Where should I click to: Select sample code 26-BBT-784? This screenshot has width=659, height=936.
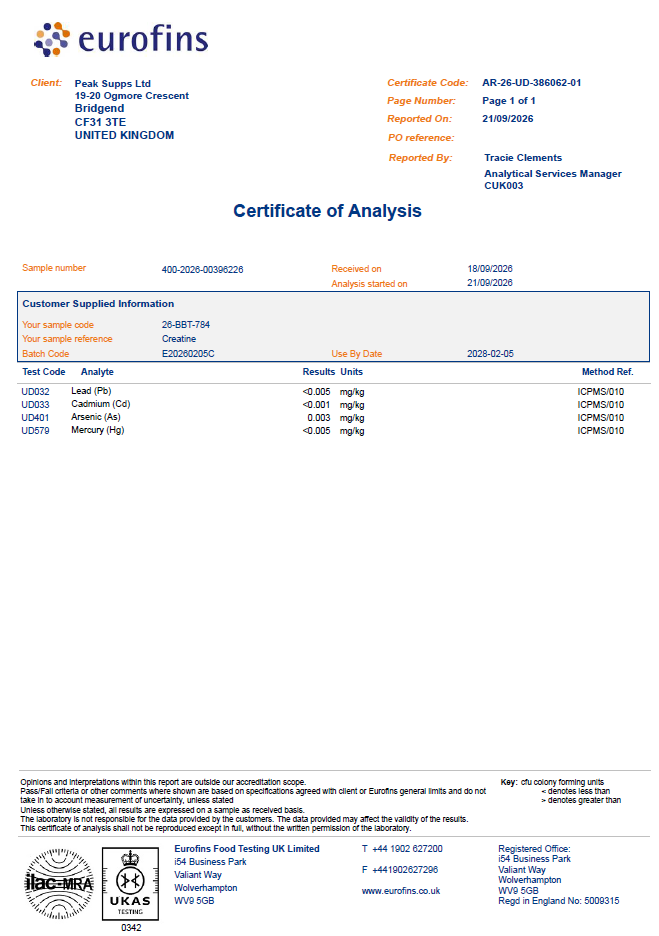pyautogui.click(x=186, y=325)
